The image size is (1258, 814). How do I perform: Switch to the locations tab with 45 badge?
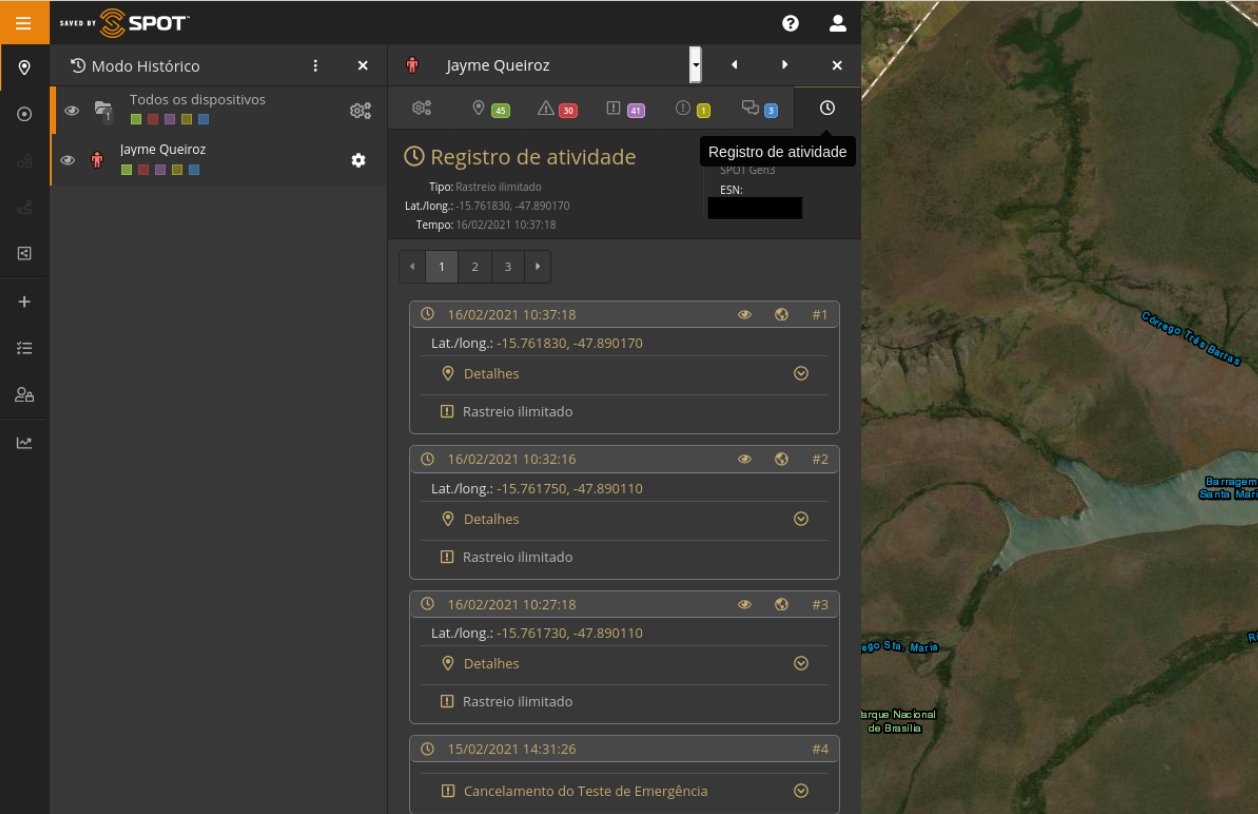point(490,108)
